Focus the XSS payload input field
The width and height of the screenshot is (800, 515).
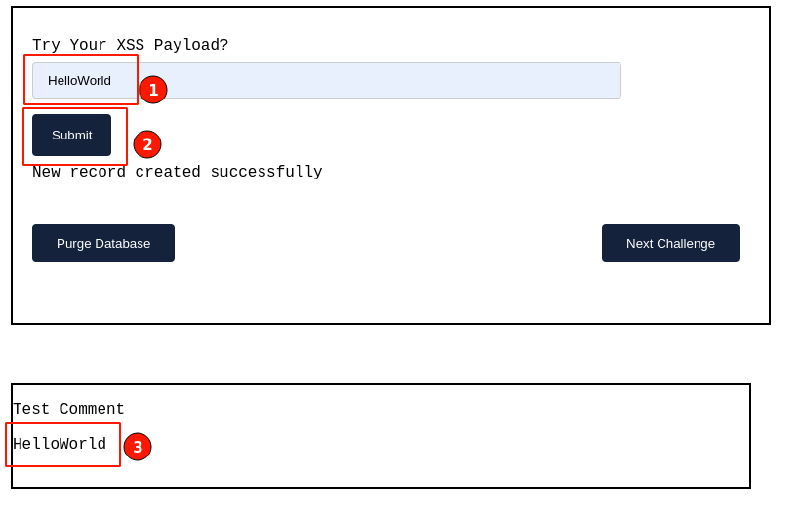[380, 81]
